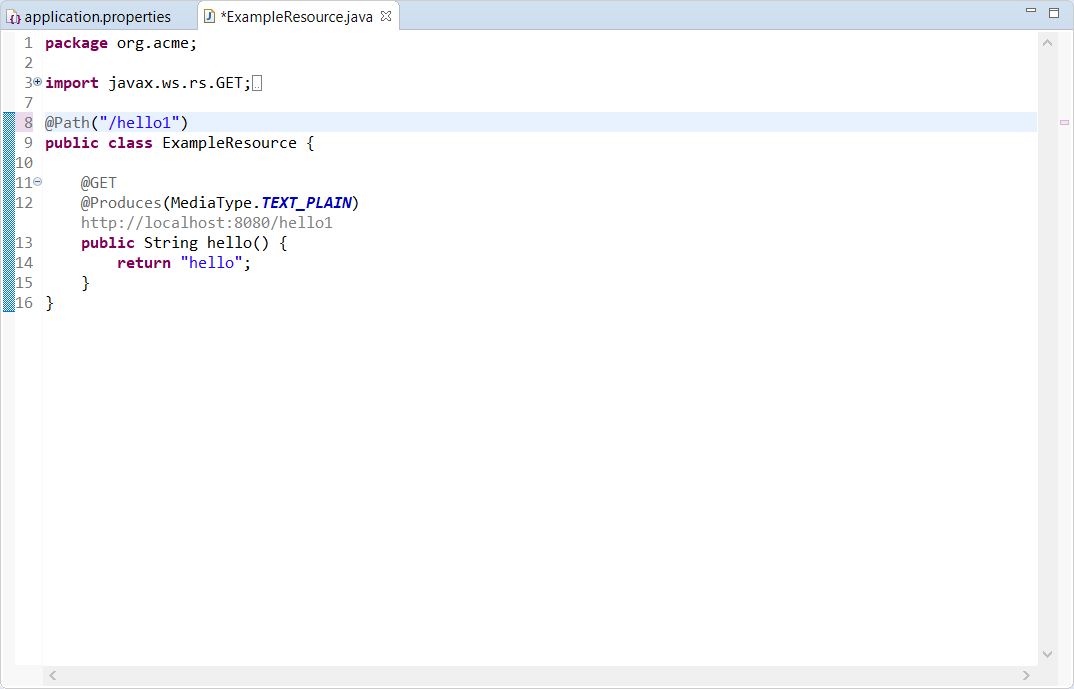Viewport: 1074px width, 689px height.
Task: Click the horizontal scrollbar right arrow
Action: coord(1026,676)
